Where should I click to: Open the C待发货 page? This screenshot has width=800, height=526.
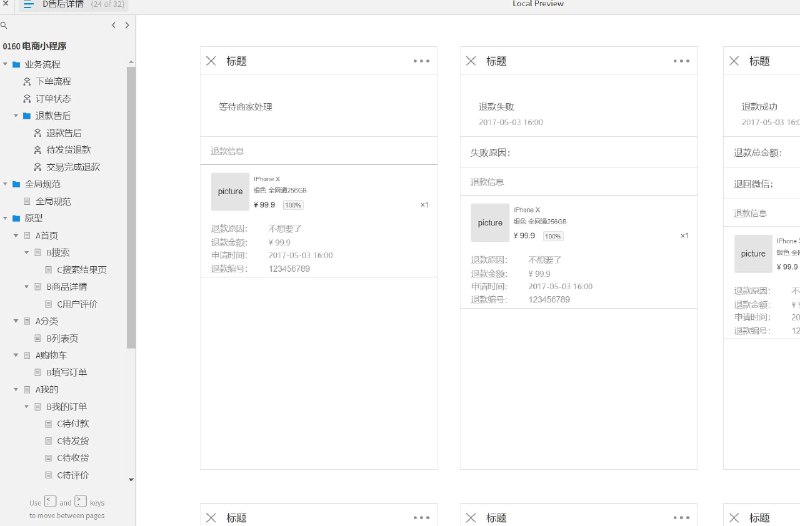(73, 441)
